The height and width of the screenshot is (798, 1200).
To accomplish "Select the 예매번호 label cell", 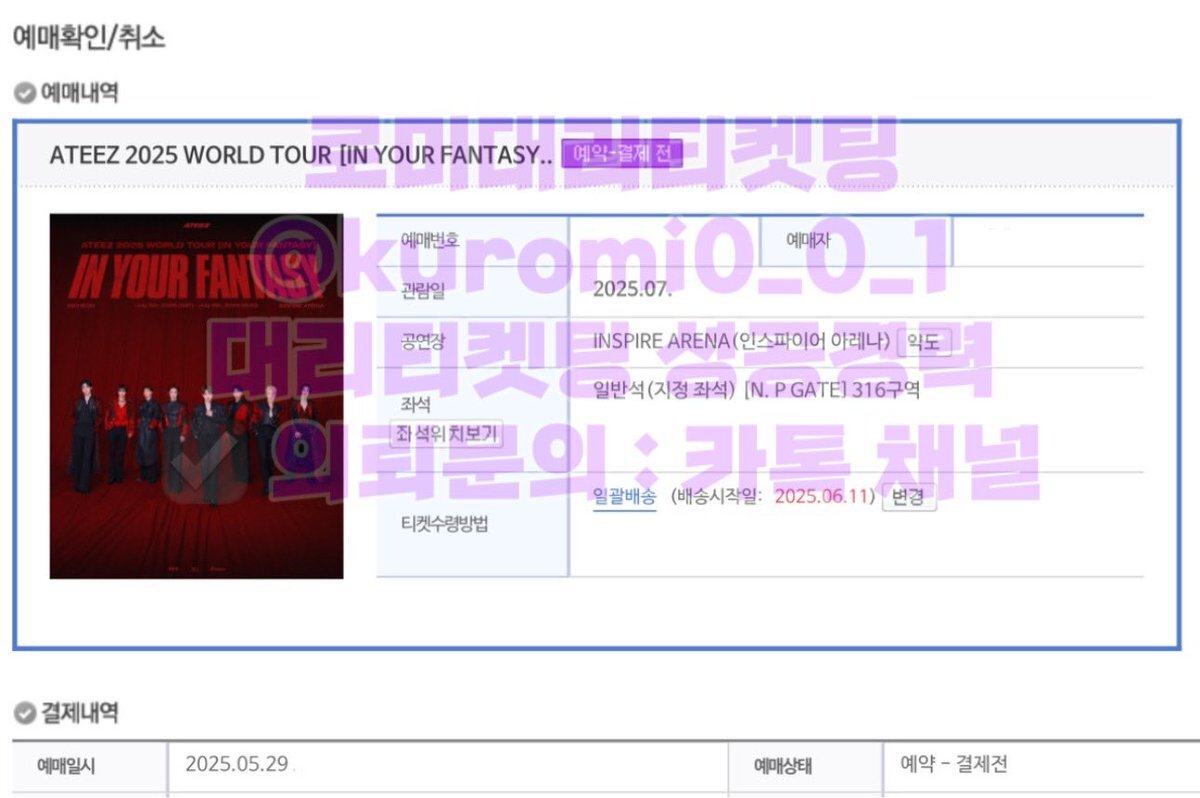I will click(x=473, y=241).
